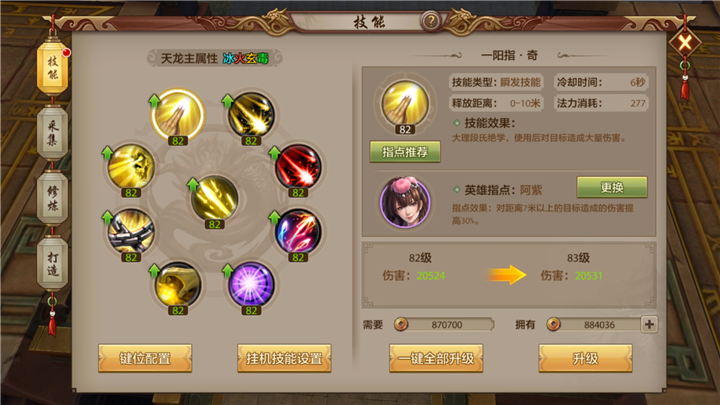Open the 打造 lantern tab
The width and height of the screenshot is (720, 405).
click(53, 264)
